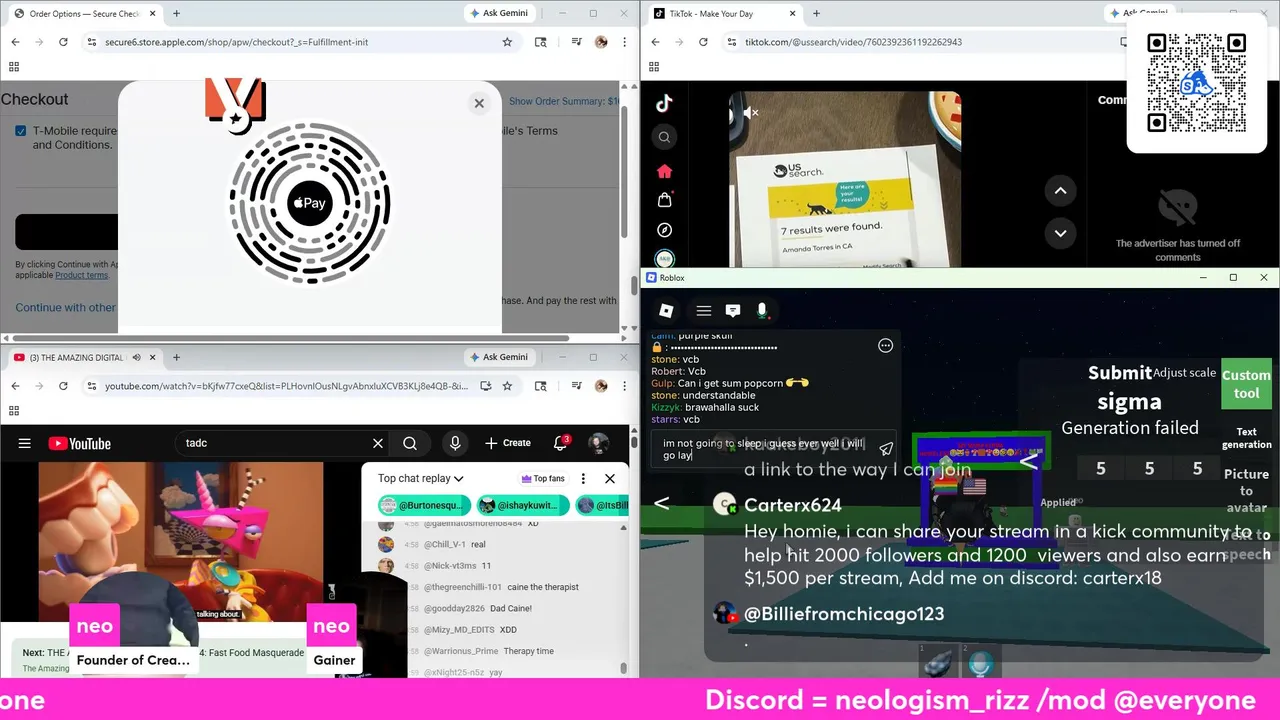Reload the Apple checkout tab
Screen dimensions: 1280x720
click(63, 42)
